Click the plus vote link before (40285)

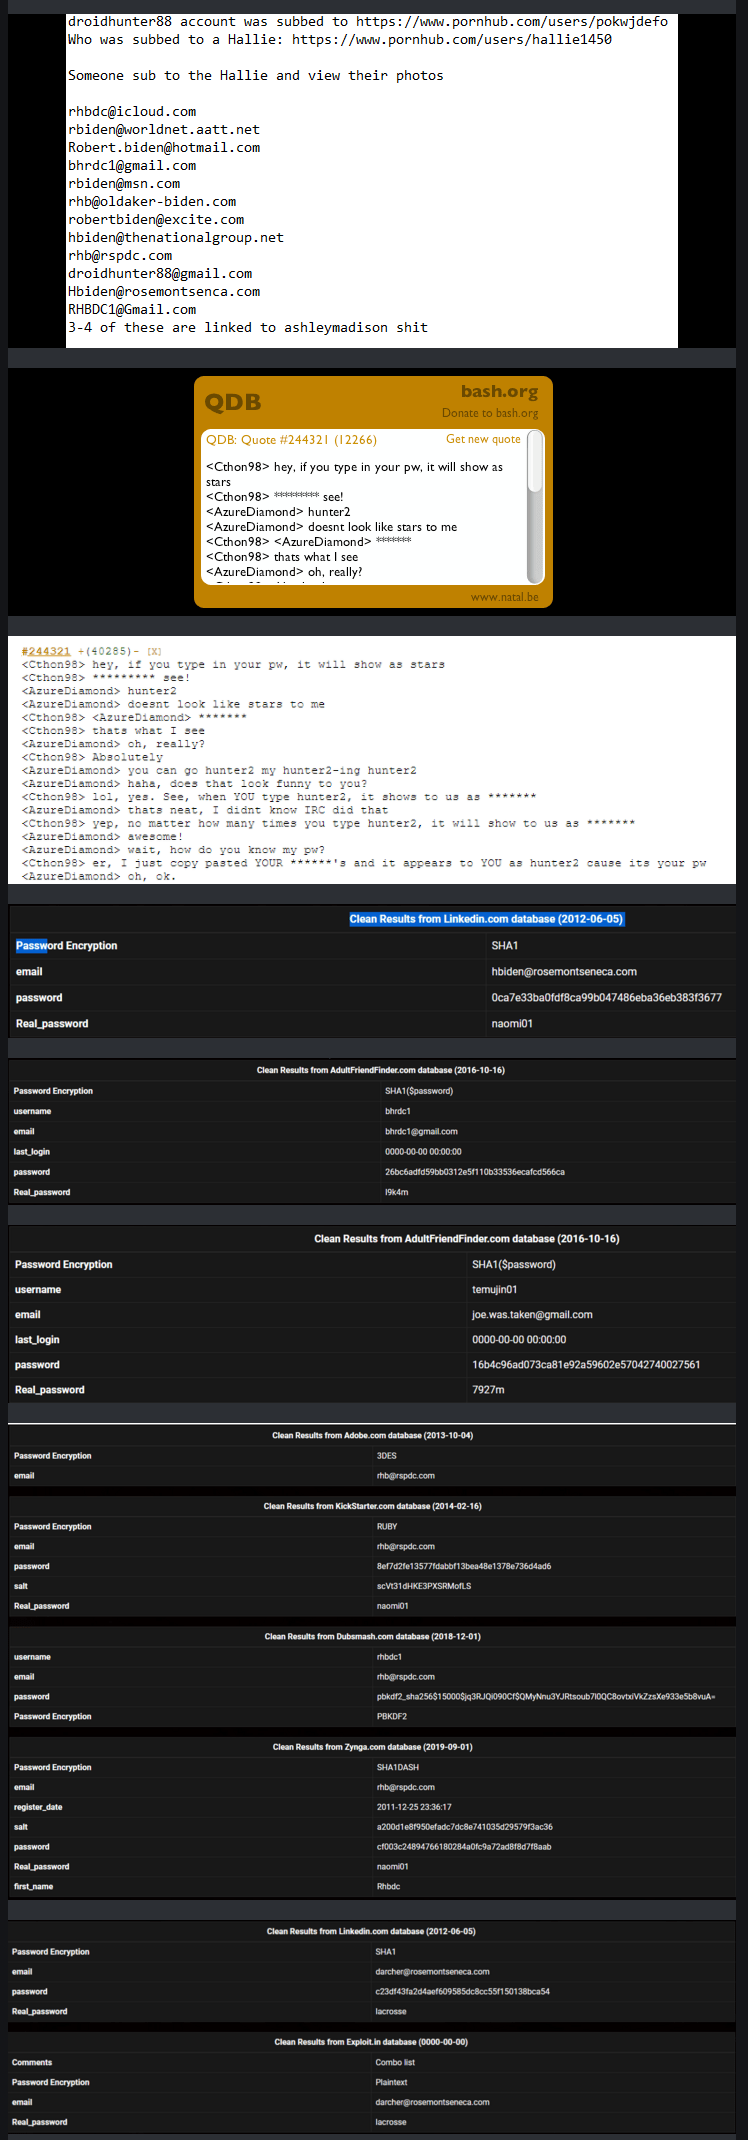[80, 651]
